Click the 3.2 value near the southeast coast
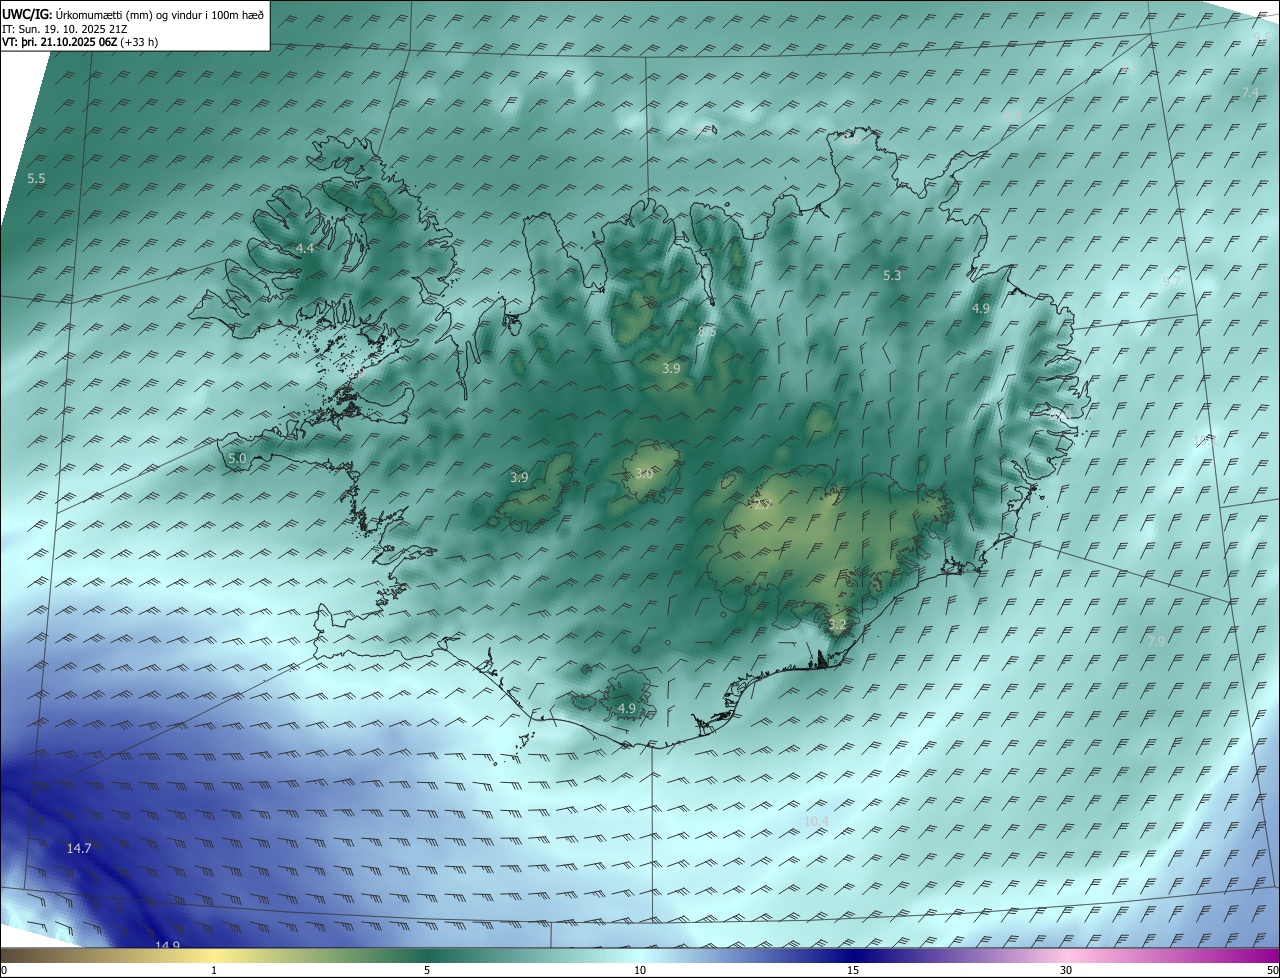Image resolution: width=1280 pixels, height=978 pixels. 838,625
